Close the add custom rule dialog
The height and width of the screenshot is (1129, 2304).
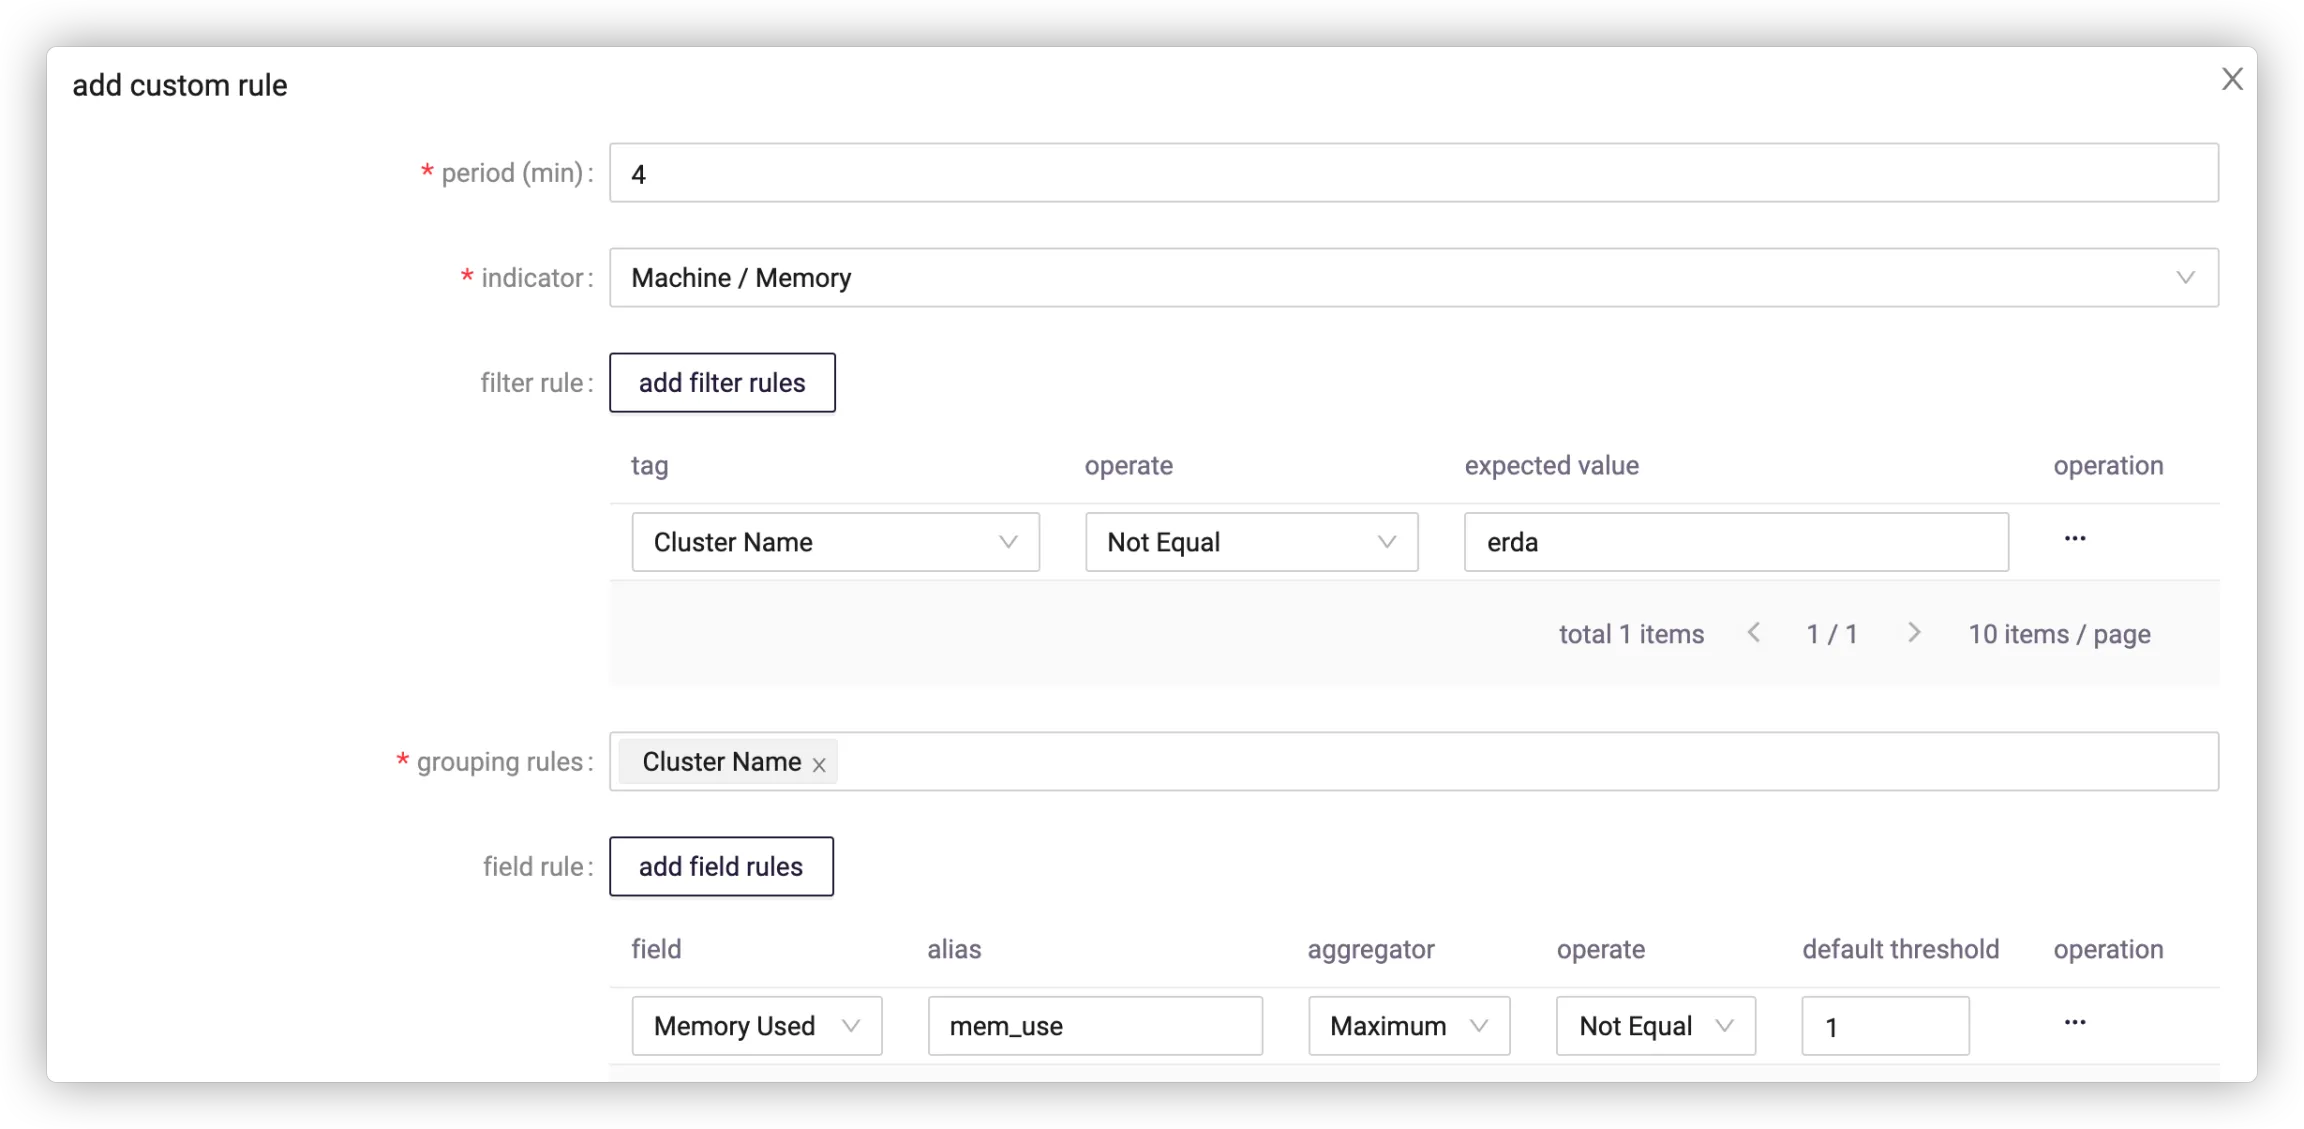[x=2232, y=79]
